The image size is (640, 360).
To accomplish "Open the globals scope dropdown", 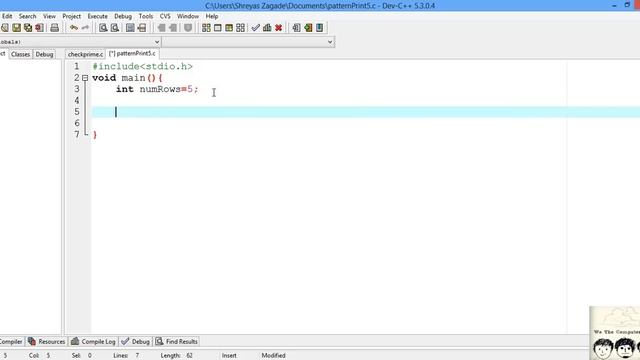I will pyautogui.click(x=157, y=42).
